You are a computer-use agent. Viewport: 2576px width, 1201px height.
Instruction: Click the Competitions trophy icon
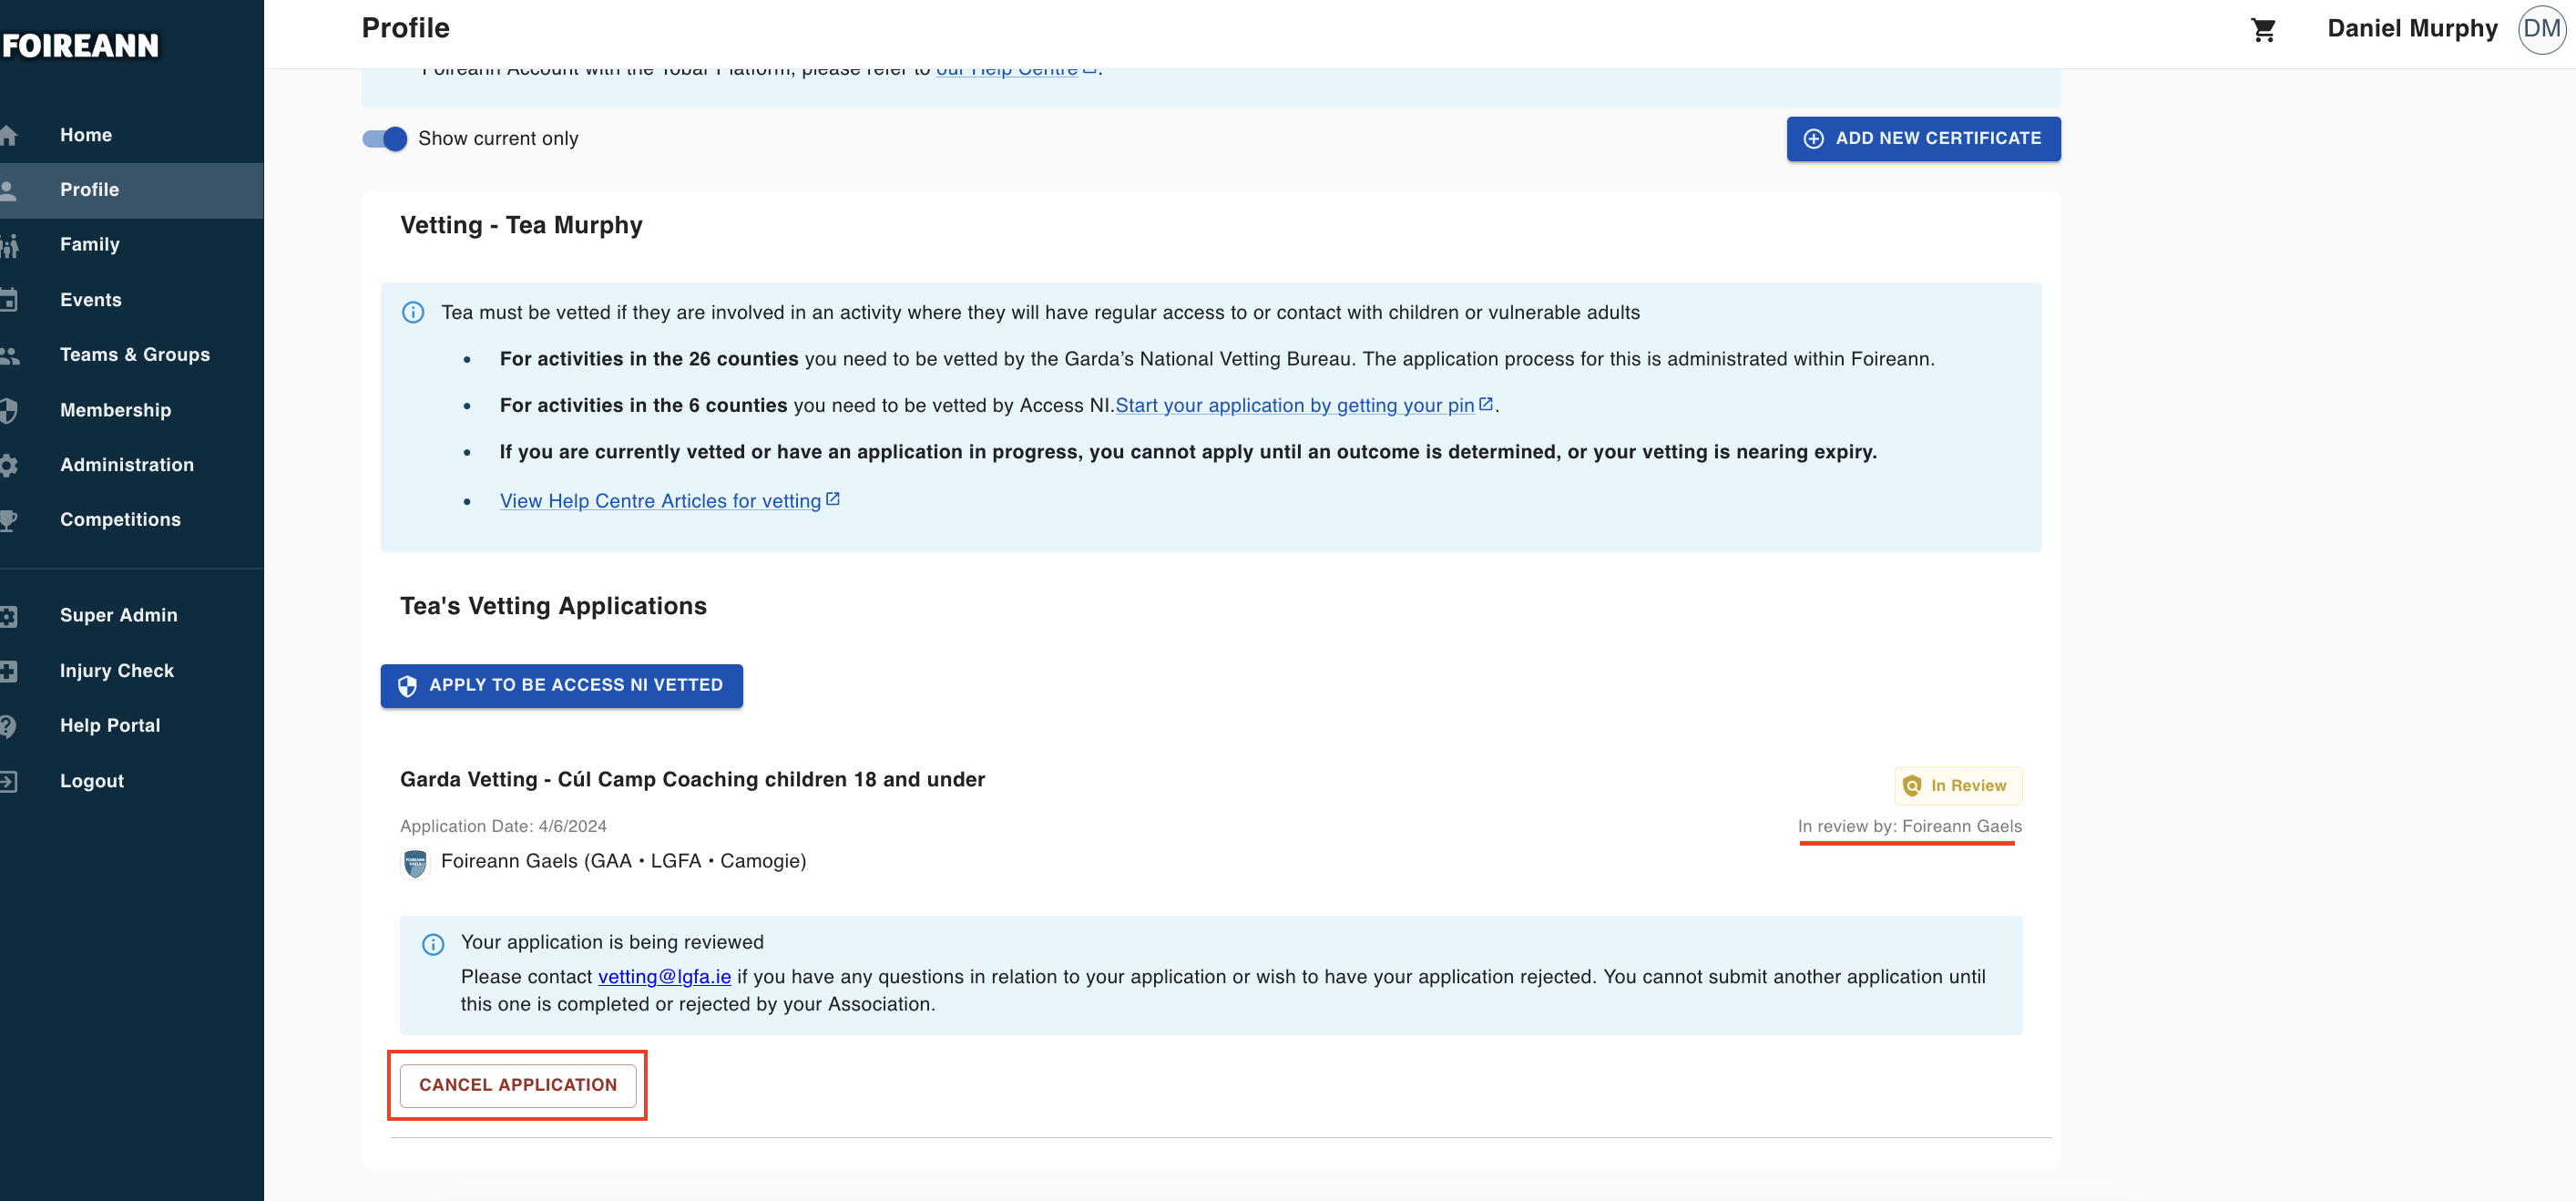(x=9, y=520)
